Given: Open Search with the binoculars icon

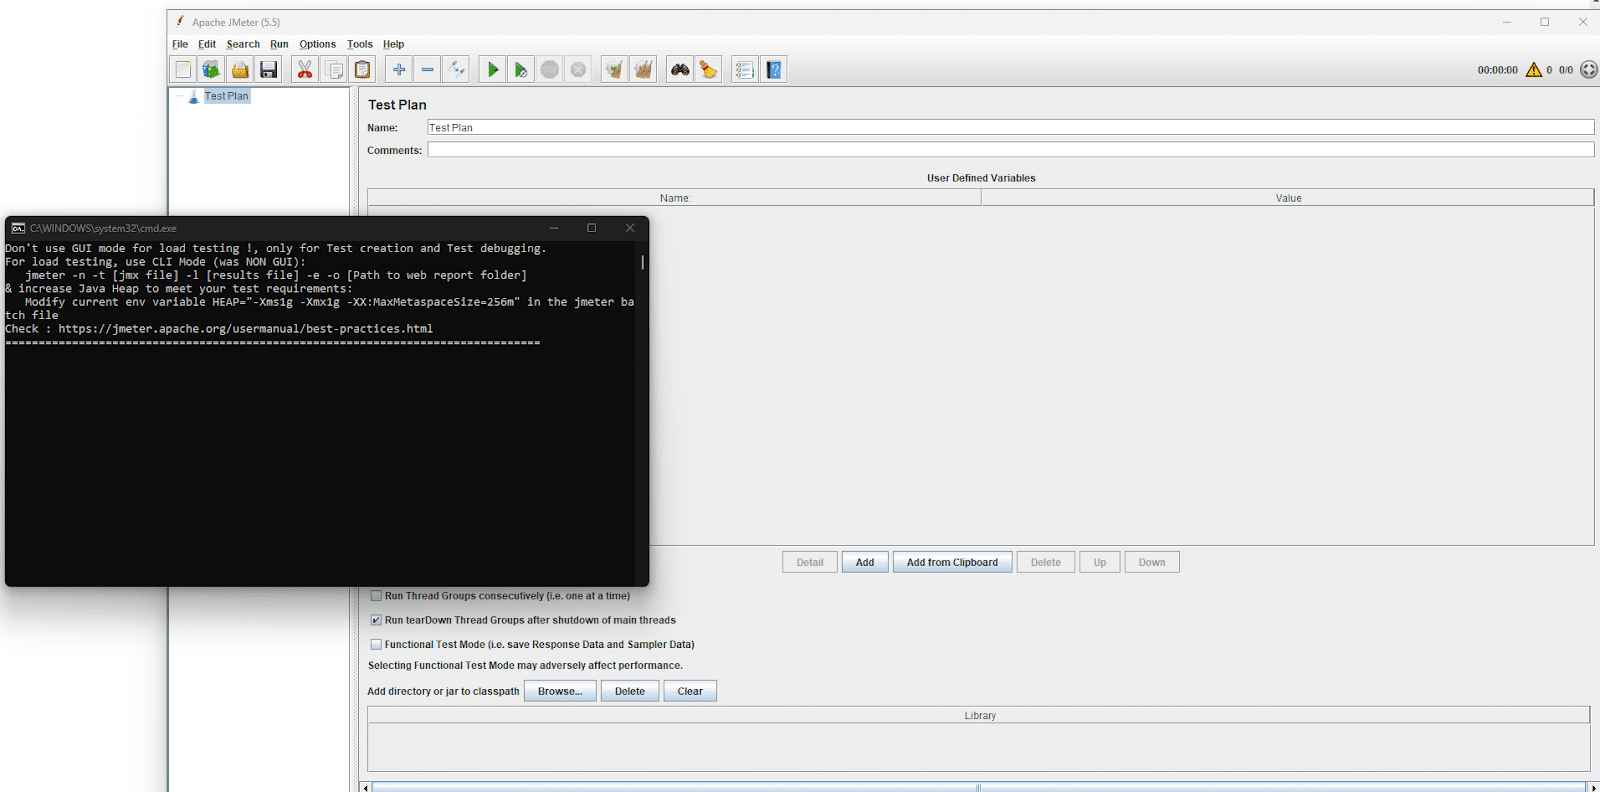Looking at the screenshot, I should point(680,69).
